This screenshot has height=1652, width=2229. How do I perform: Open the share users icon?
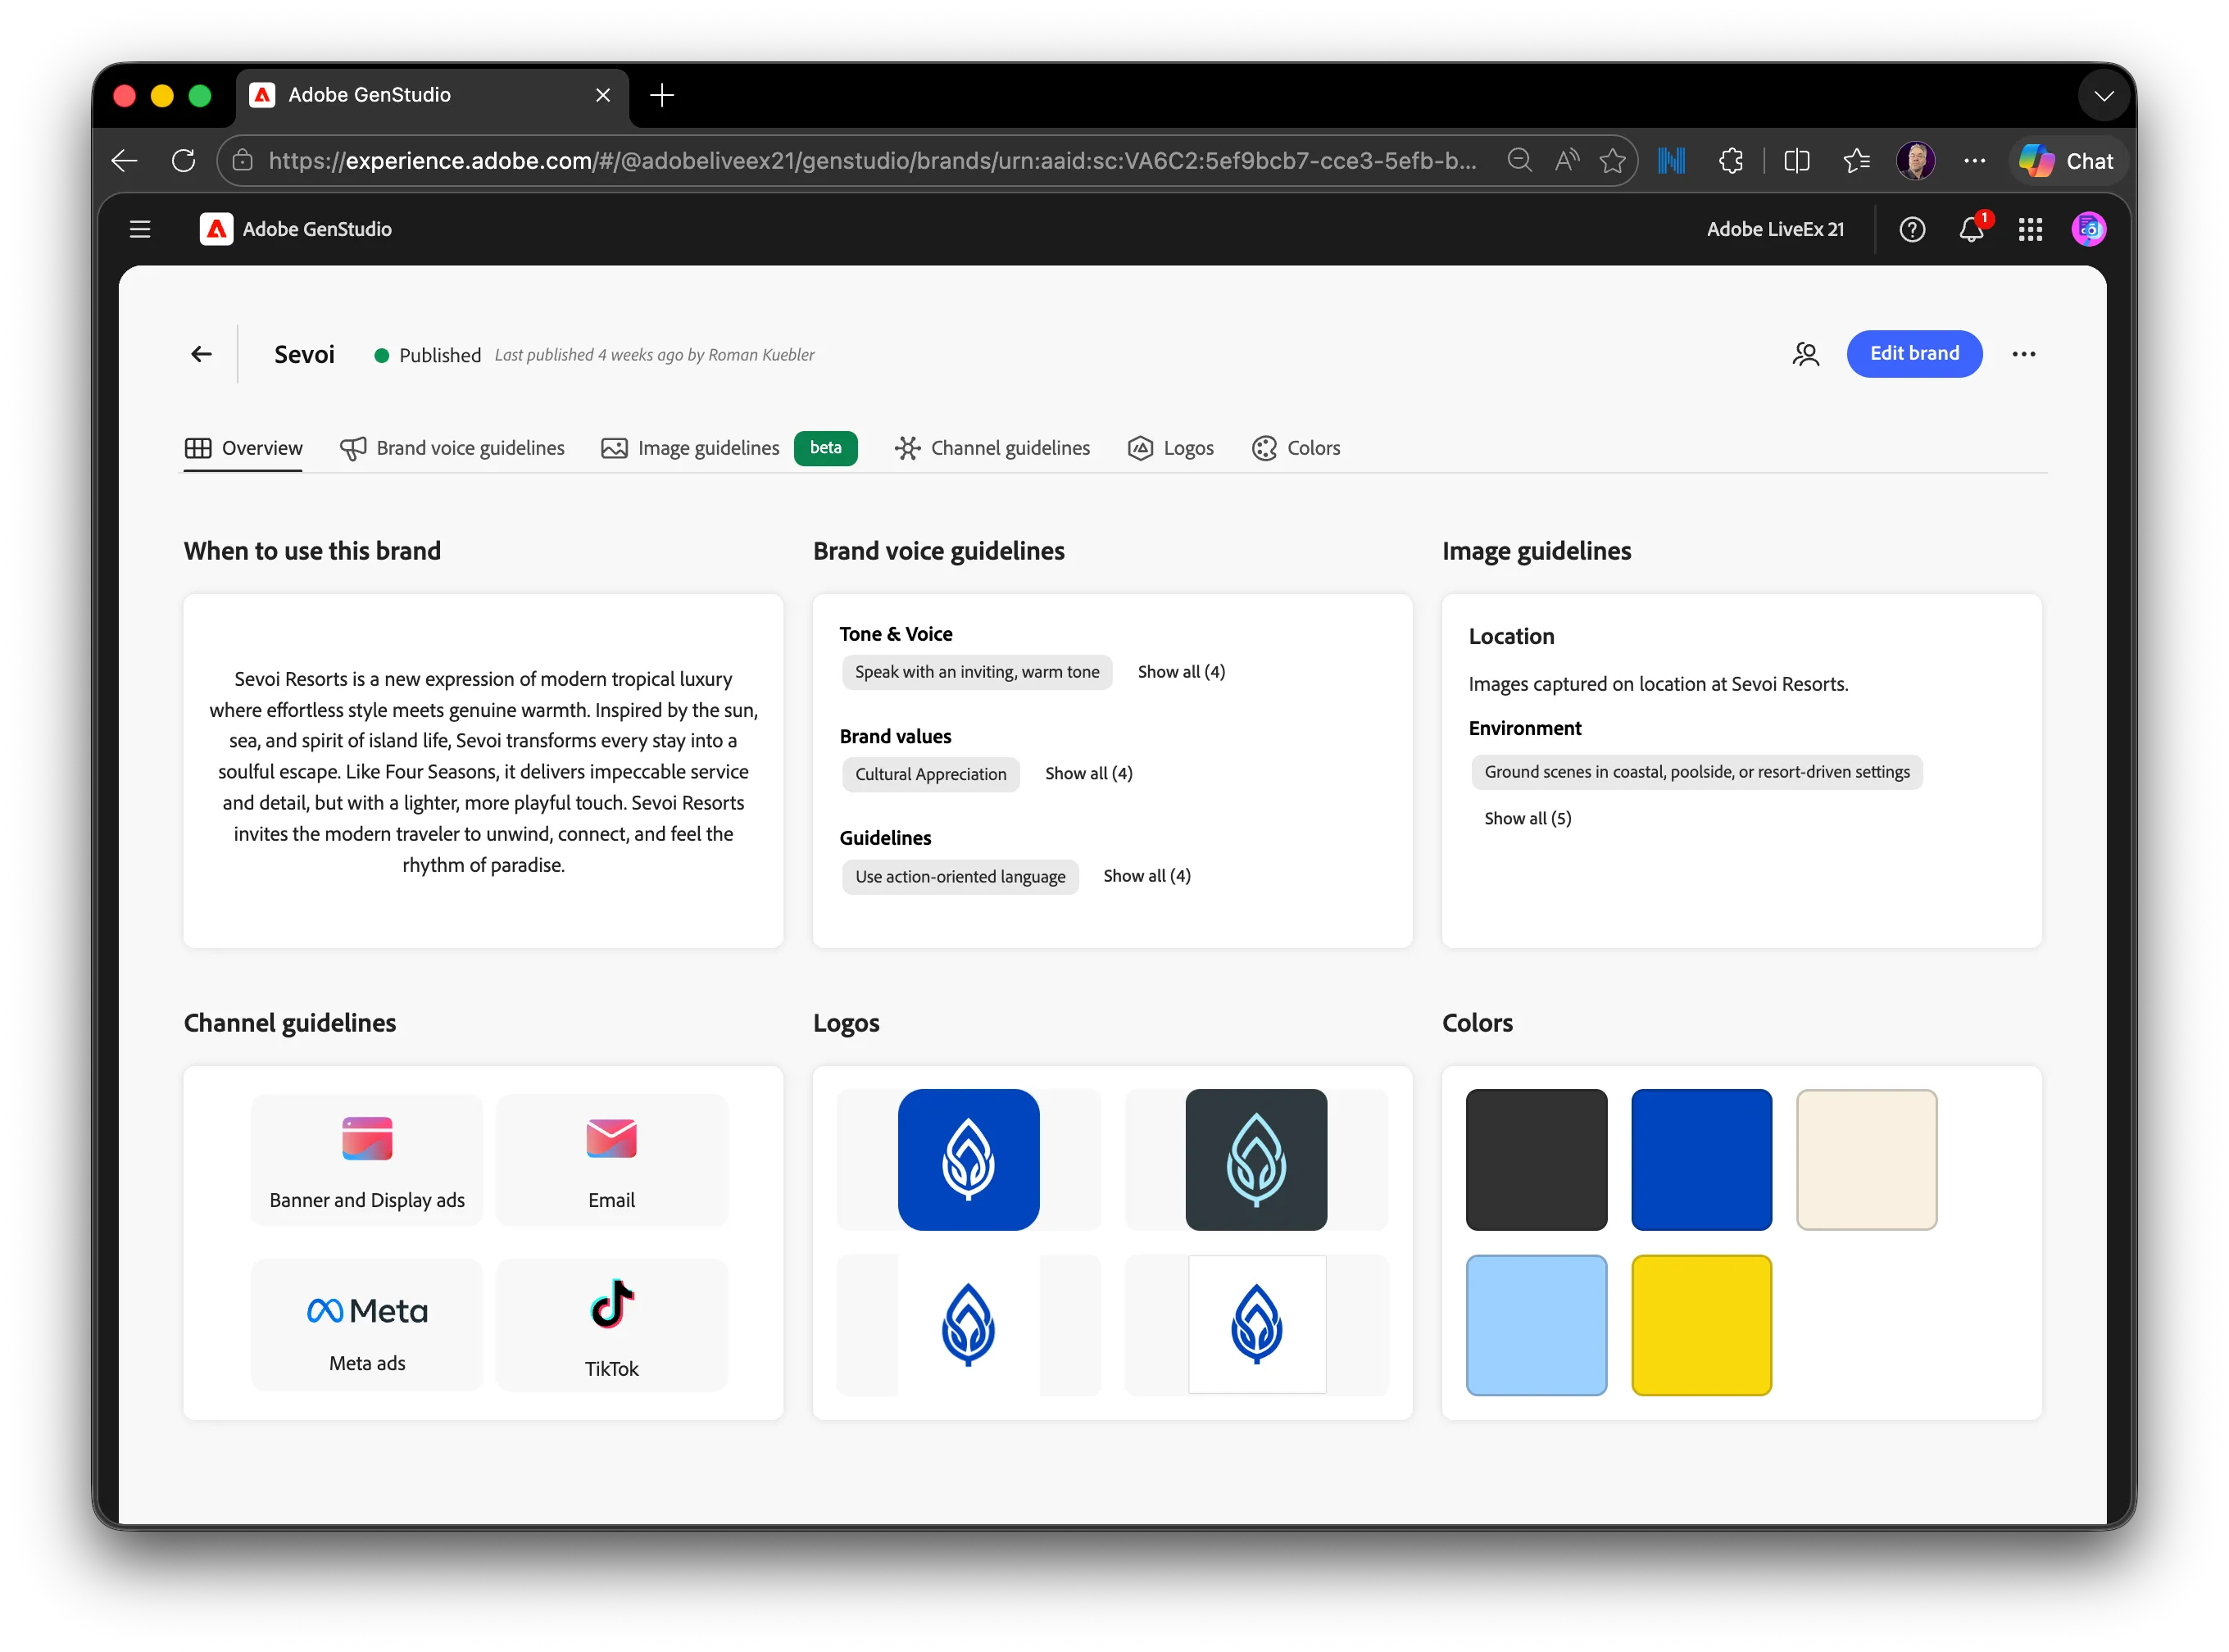point(1805,354)
